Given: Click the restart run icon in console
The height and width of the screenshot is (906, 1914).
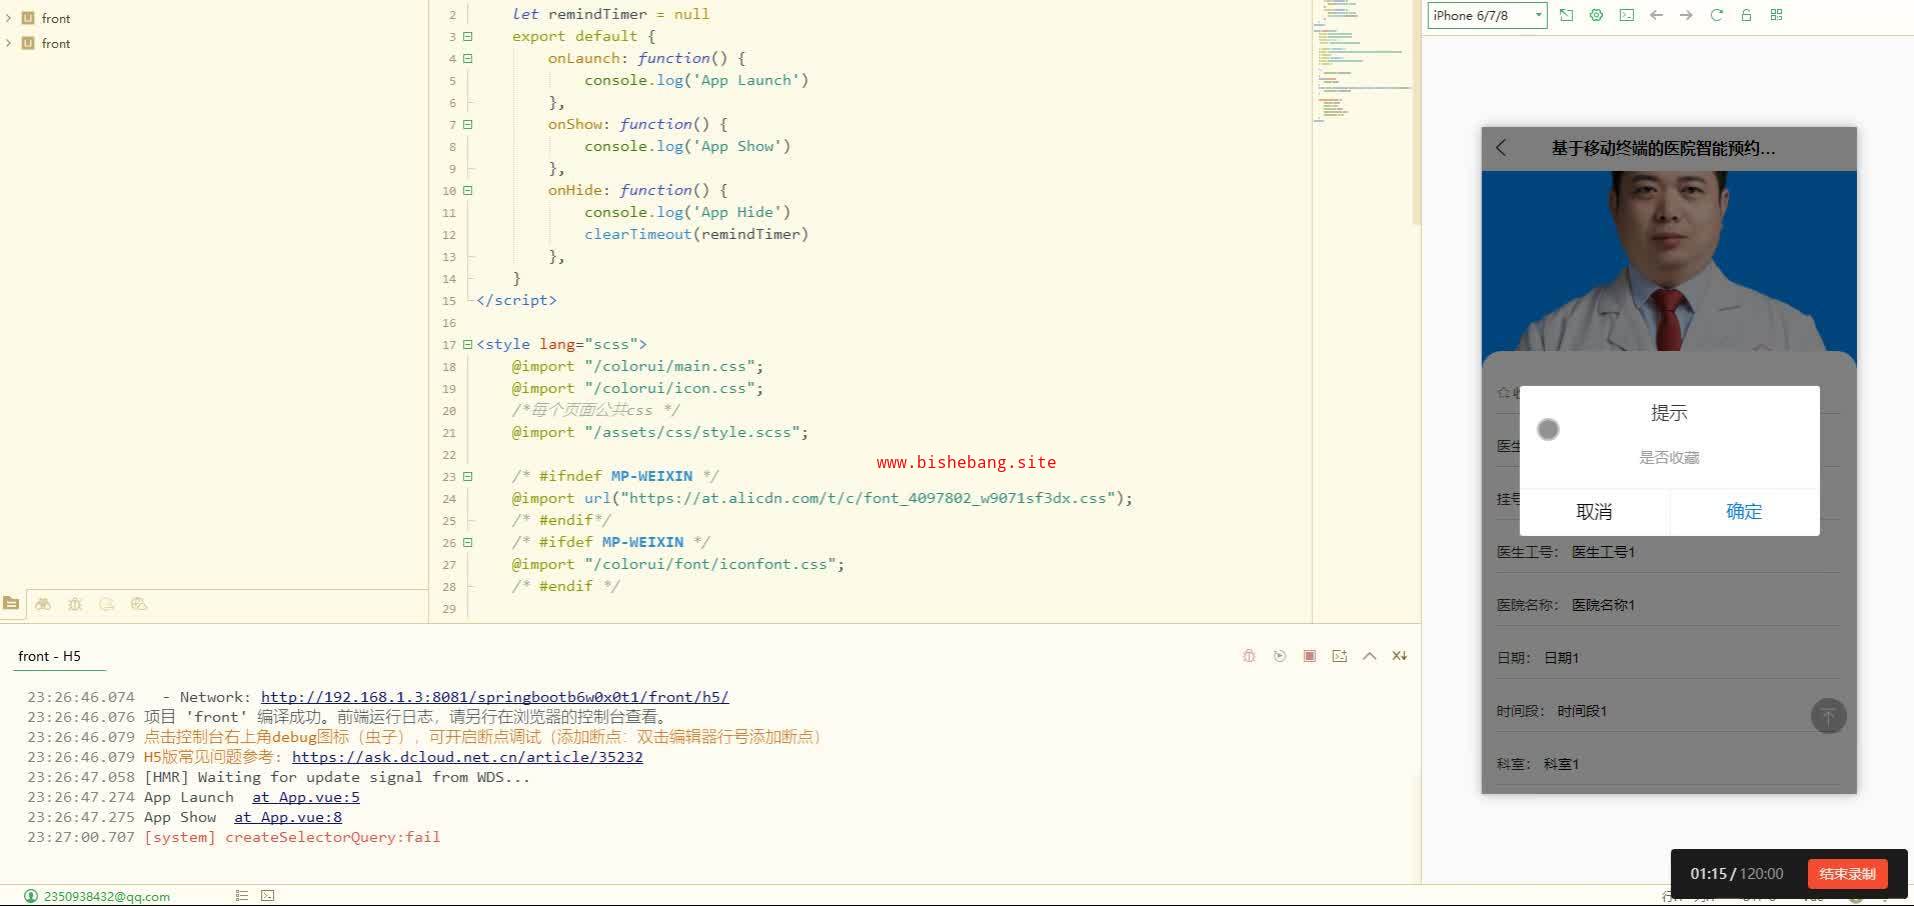Looking at the screenshot, I should [1279, 656].
